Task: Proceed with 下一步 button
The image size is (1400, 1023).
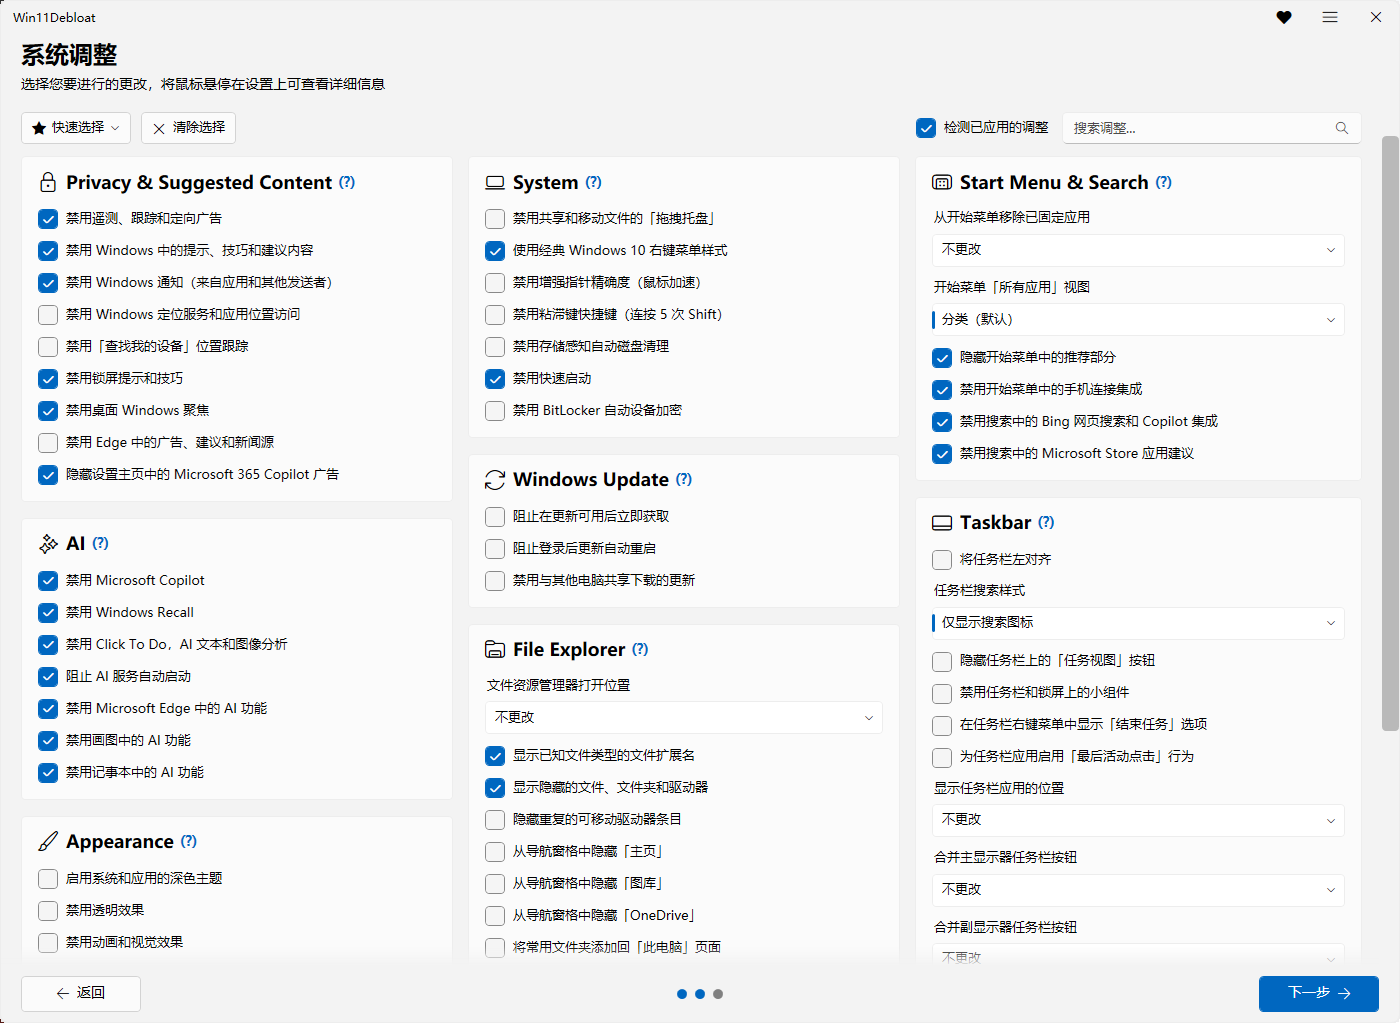Action: coord(1319,993)
